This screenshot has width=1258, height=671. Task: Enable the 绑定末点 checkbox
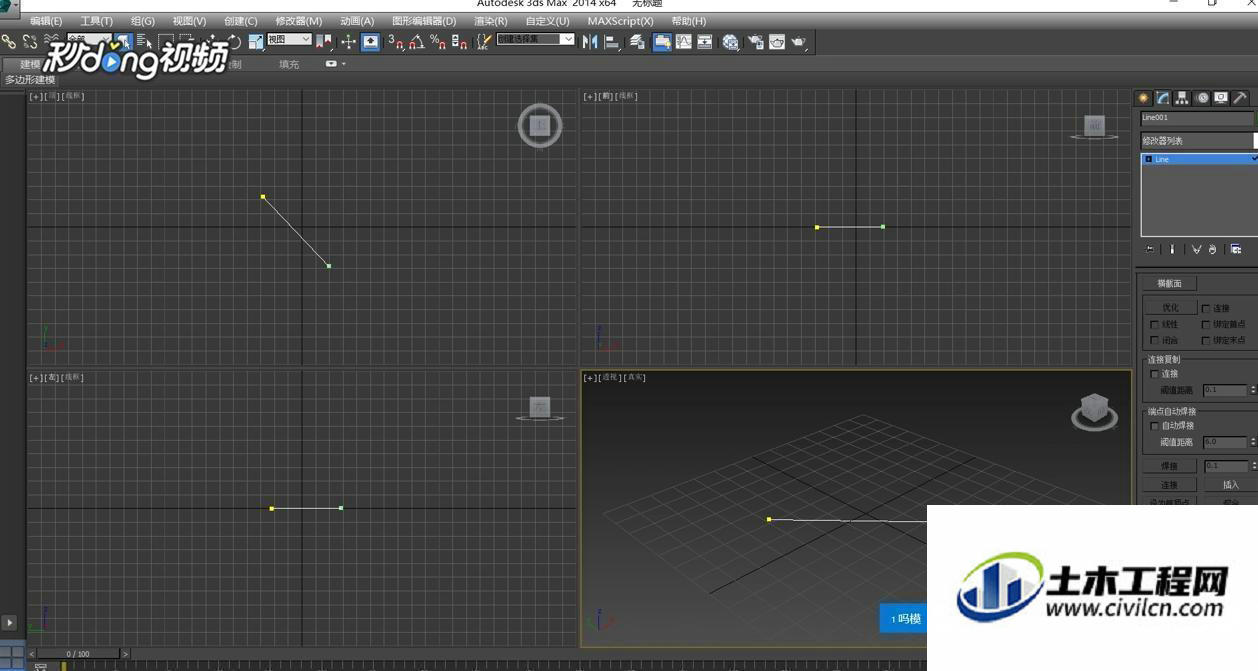pos(1206,340)
